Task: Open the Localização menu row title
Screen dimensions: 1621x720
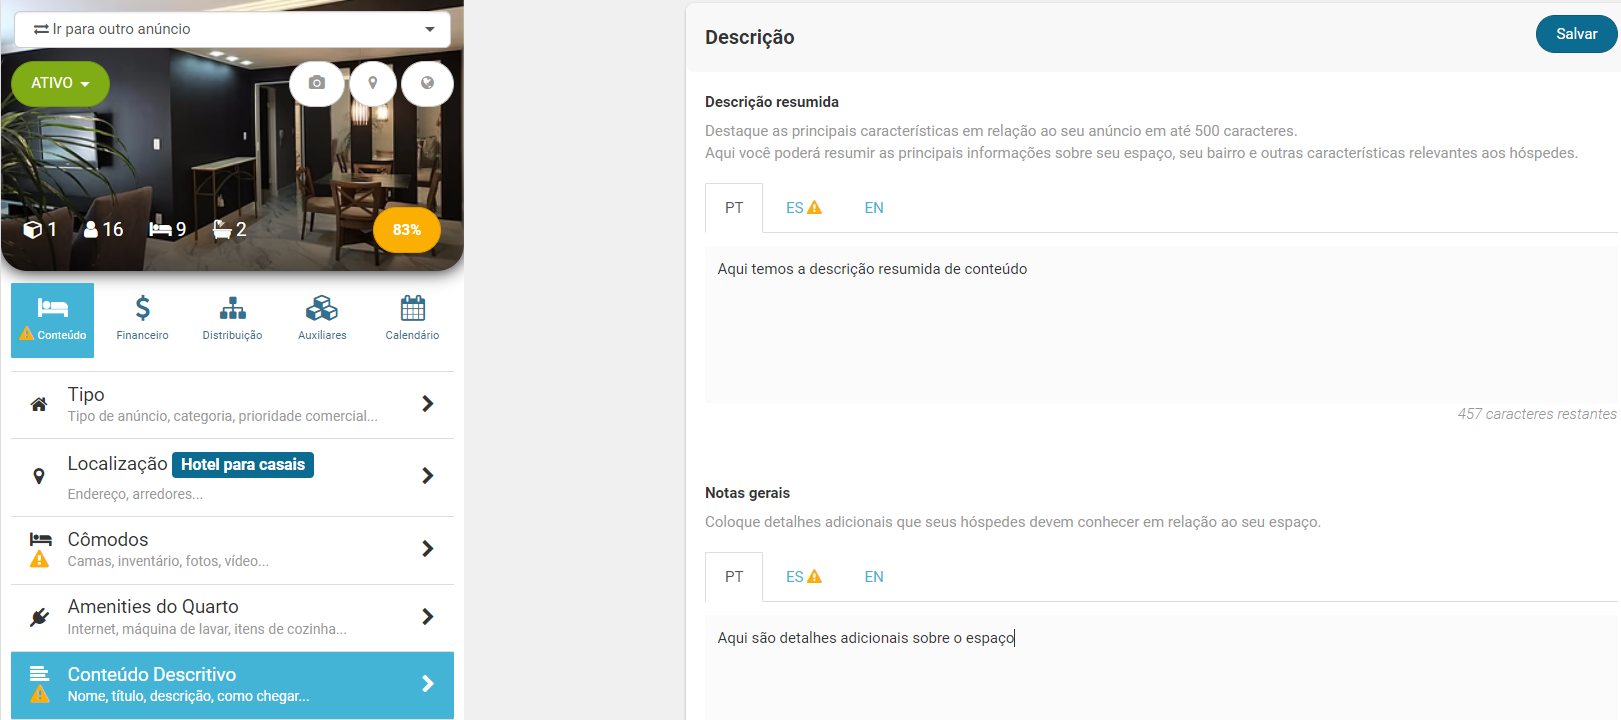Action: [117, 464]
